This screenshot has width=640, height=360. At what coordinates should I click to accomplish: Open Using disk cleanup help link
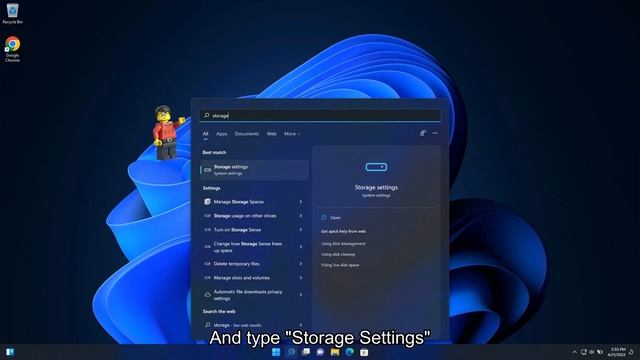coord(338,254)
